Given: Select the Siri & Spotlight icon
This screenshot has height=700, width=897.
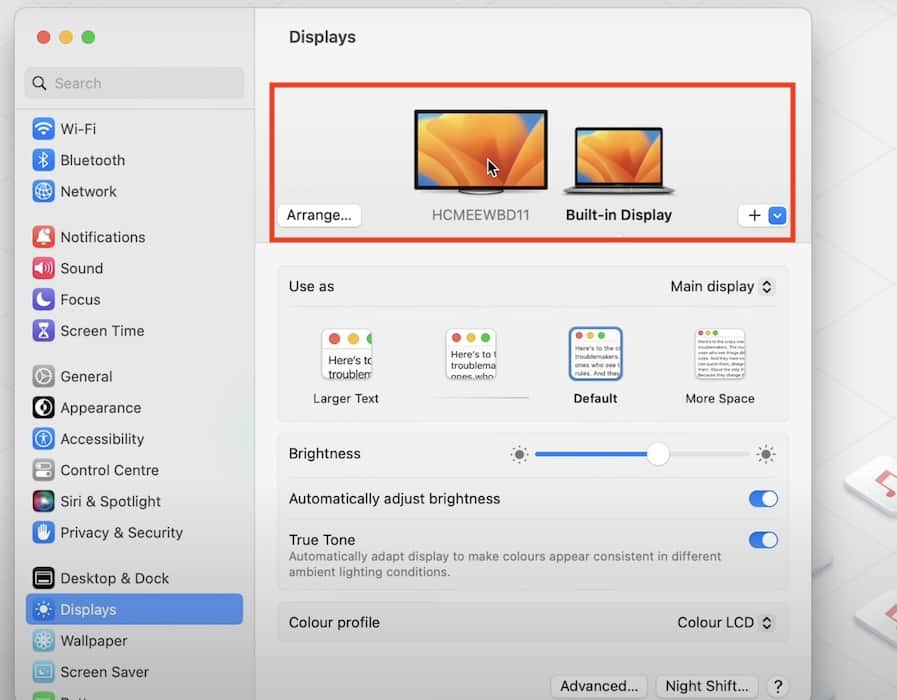Looking at the screenshot, I should 43,501.
